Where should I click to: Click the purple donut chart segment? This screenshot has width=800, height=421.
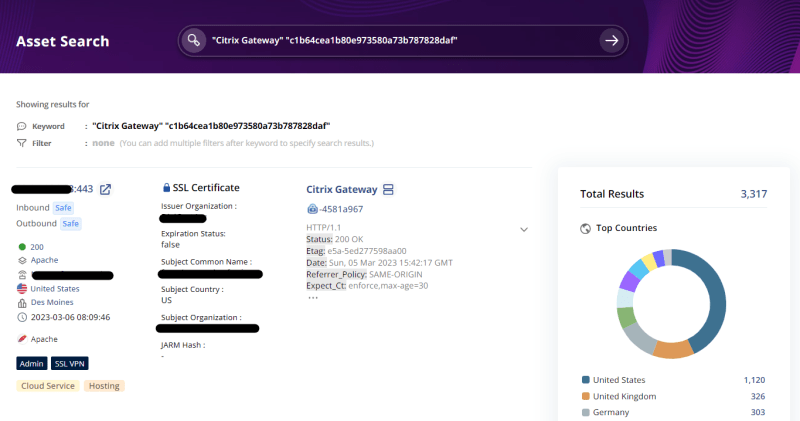(x=630, y=281)
